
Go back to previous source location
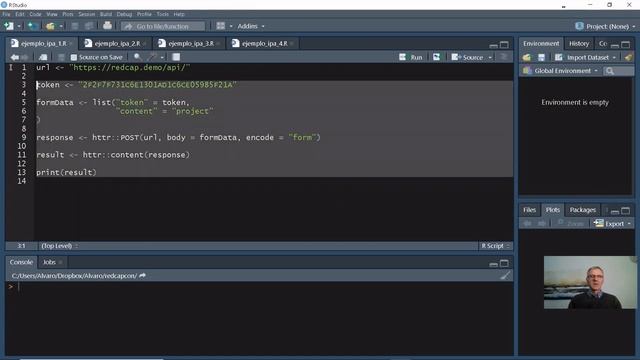[15, 57]
